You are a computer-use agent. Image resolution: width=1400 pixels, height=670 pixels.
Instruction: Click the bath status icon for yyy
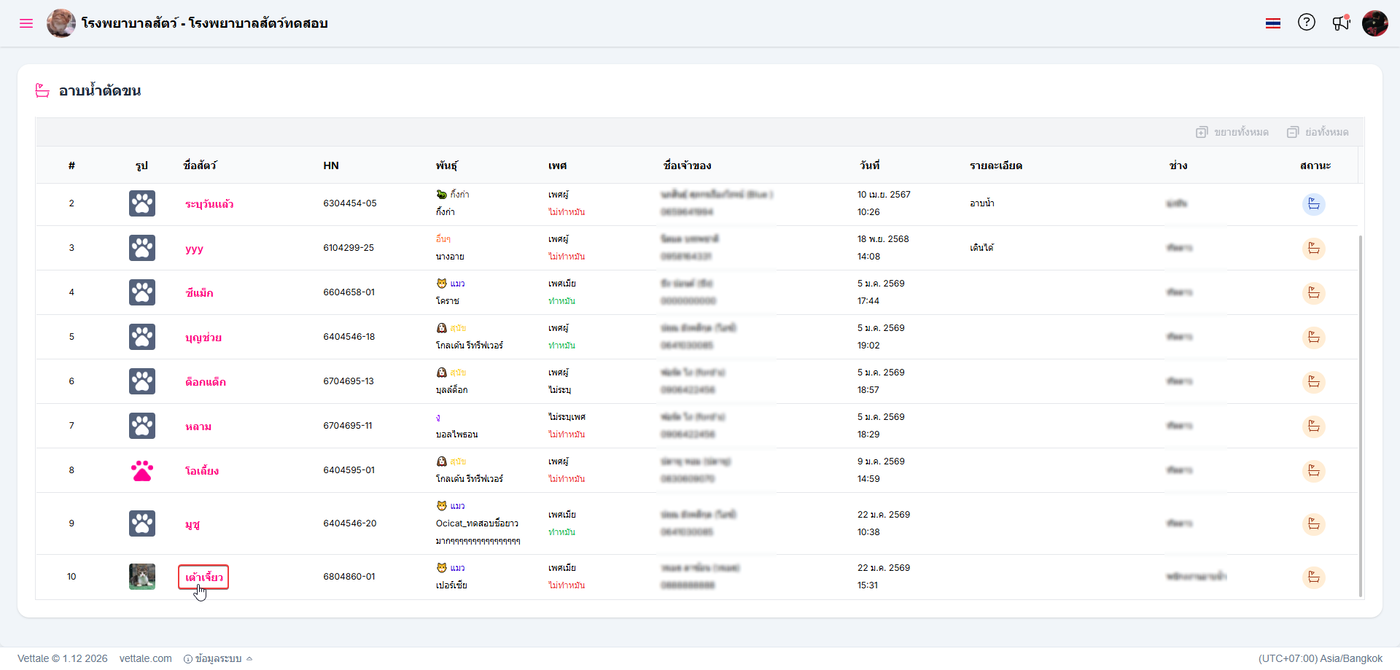point(1313,248)
